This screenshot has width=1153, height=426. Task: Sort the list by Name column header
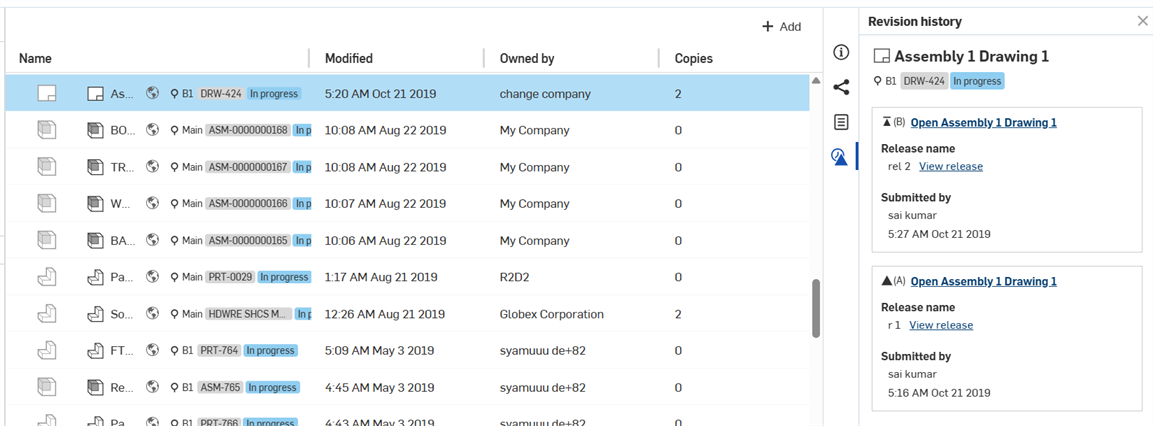pos(35,58)
